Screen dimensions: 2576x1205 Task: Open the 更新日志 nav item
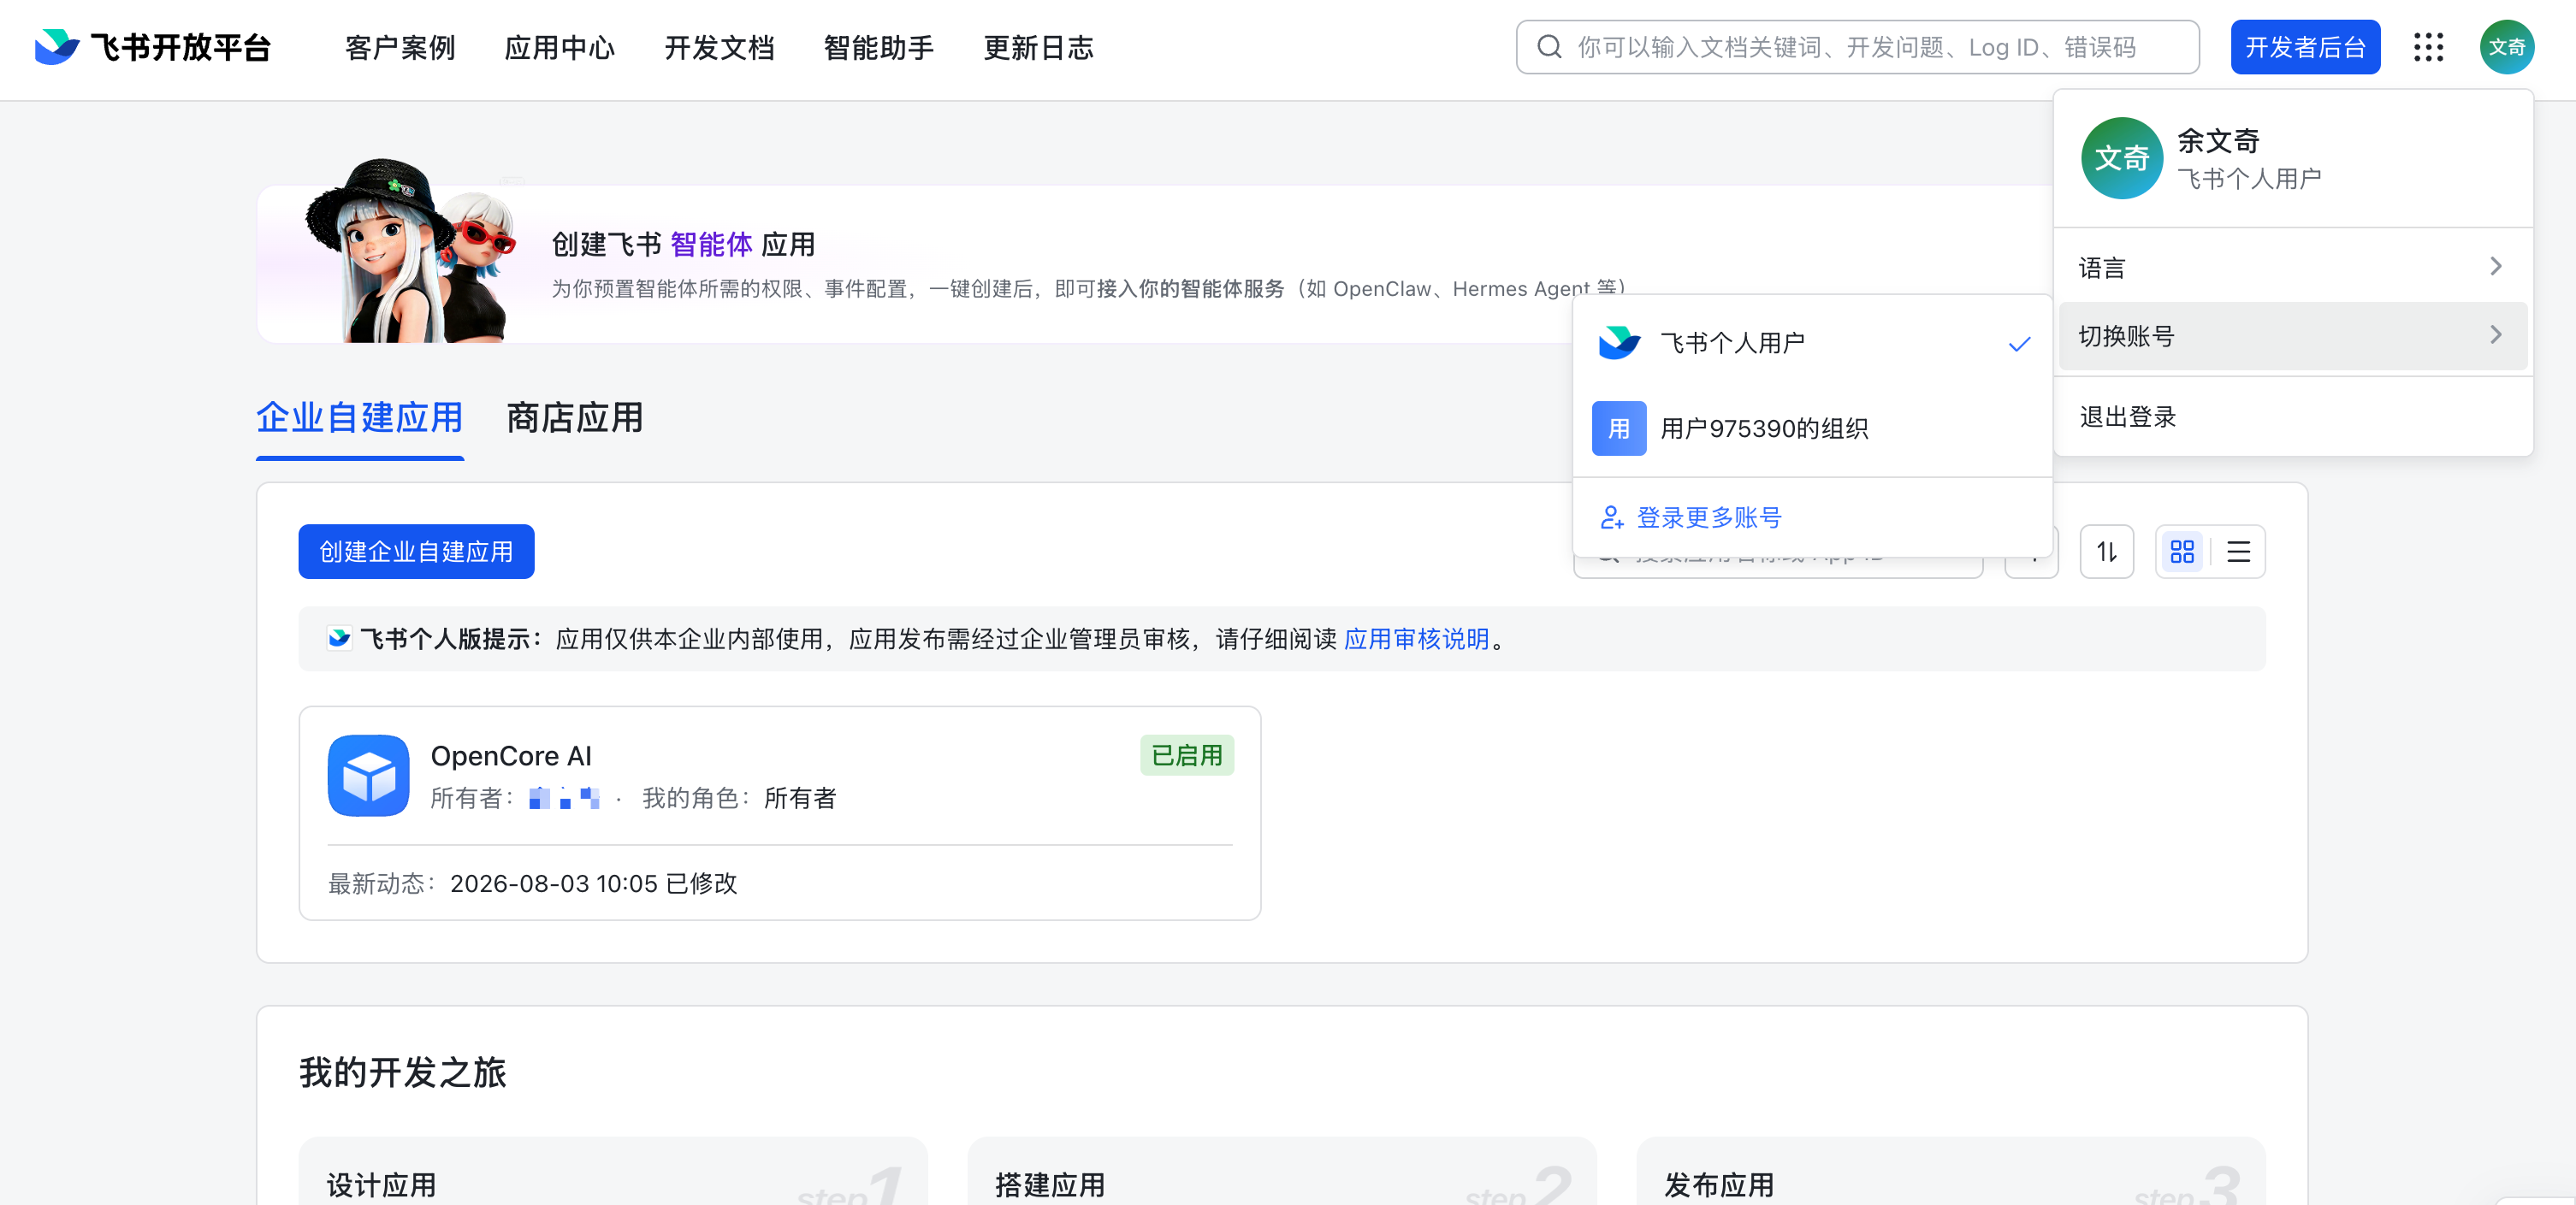tap(1038, 47)
